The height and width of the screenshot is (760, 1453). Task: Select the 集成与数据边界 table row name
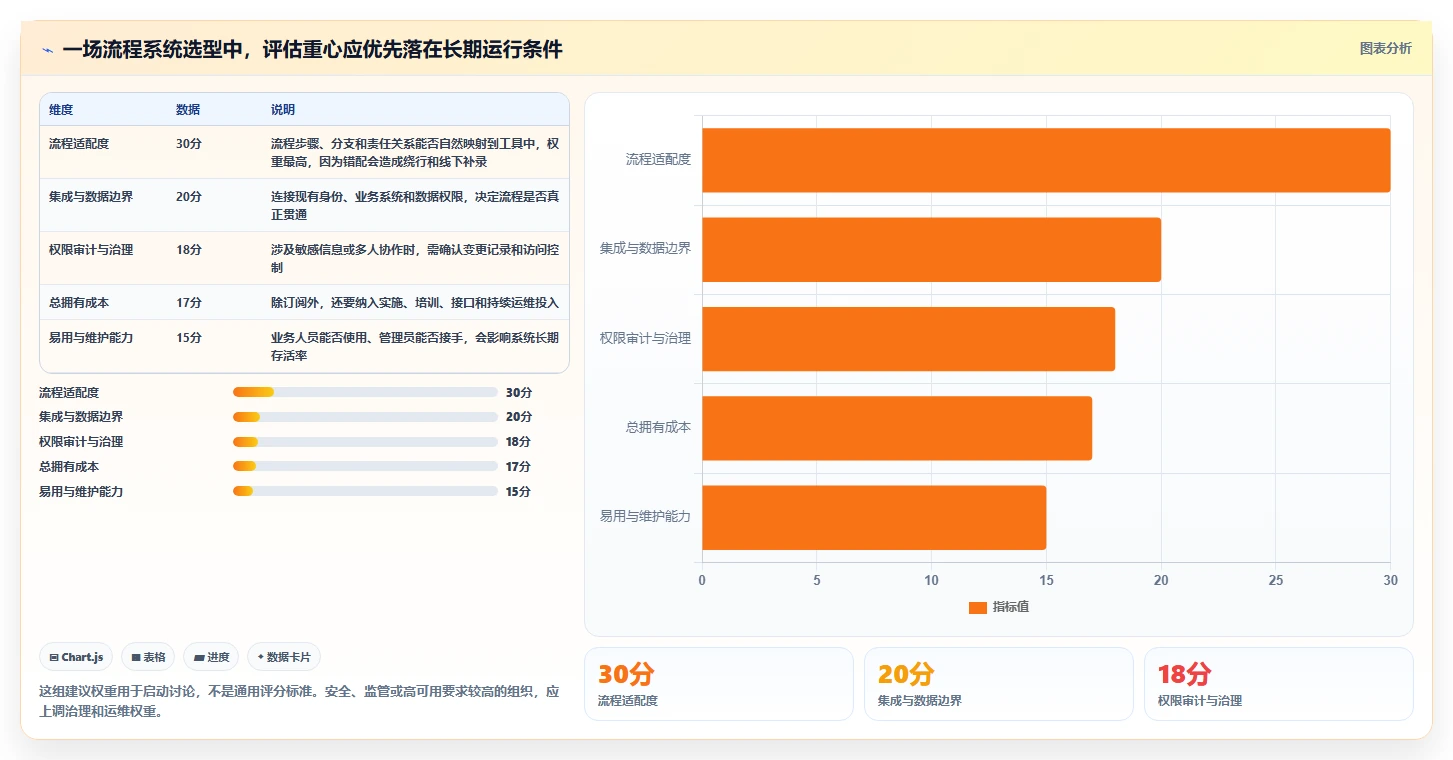(x=91, y=197)
